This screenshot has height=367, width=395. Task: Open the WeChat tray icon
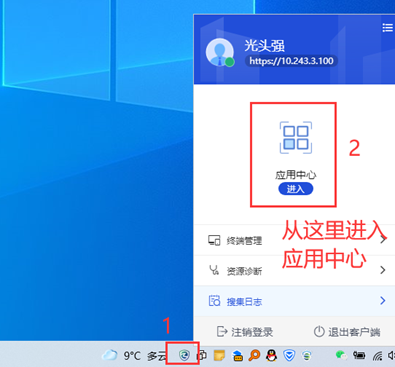[x=341, y=355]
